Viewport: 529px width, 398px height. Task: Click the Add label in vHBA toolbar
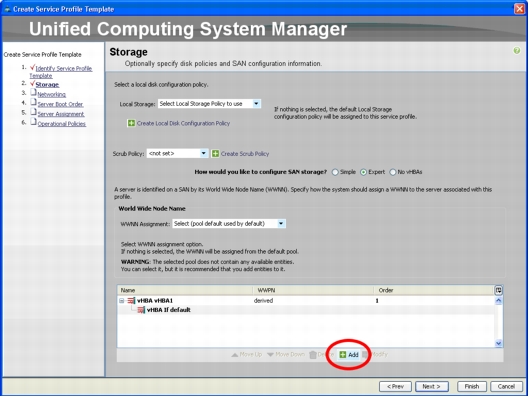(x=353, y=355)
